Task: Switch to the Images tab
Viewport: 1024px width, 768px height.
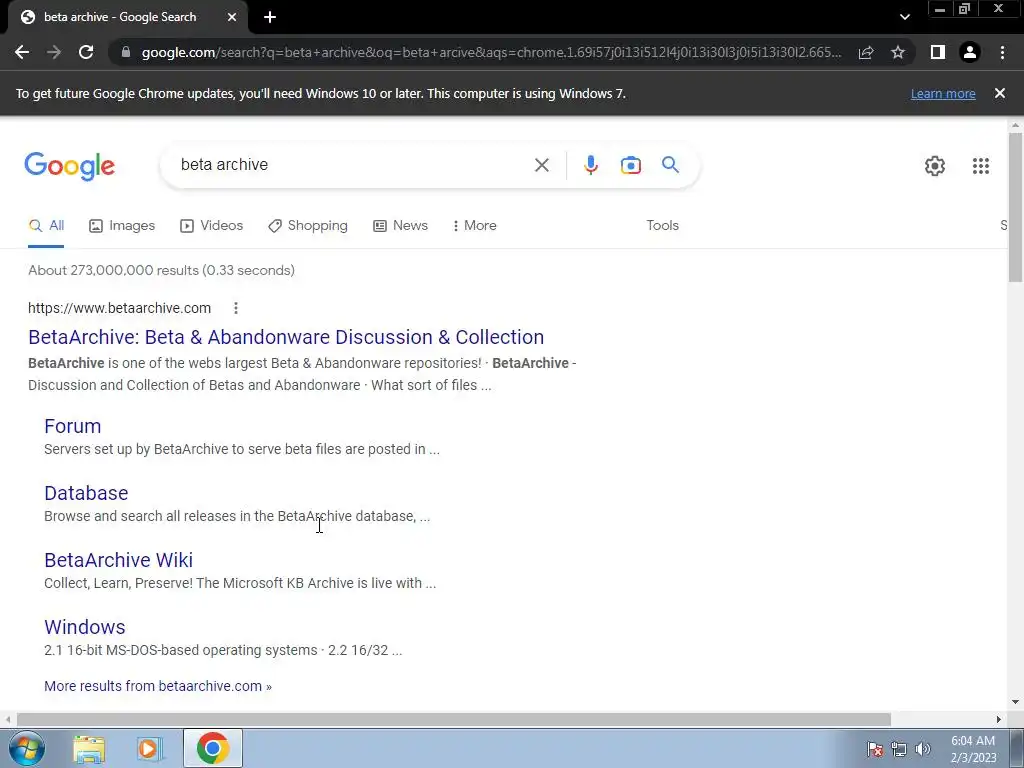Action: (122, 225)
